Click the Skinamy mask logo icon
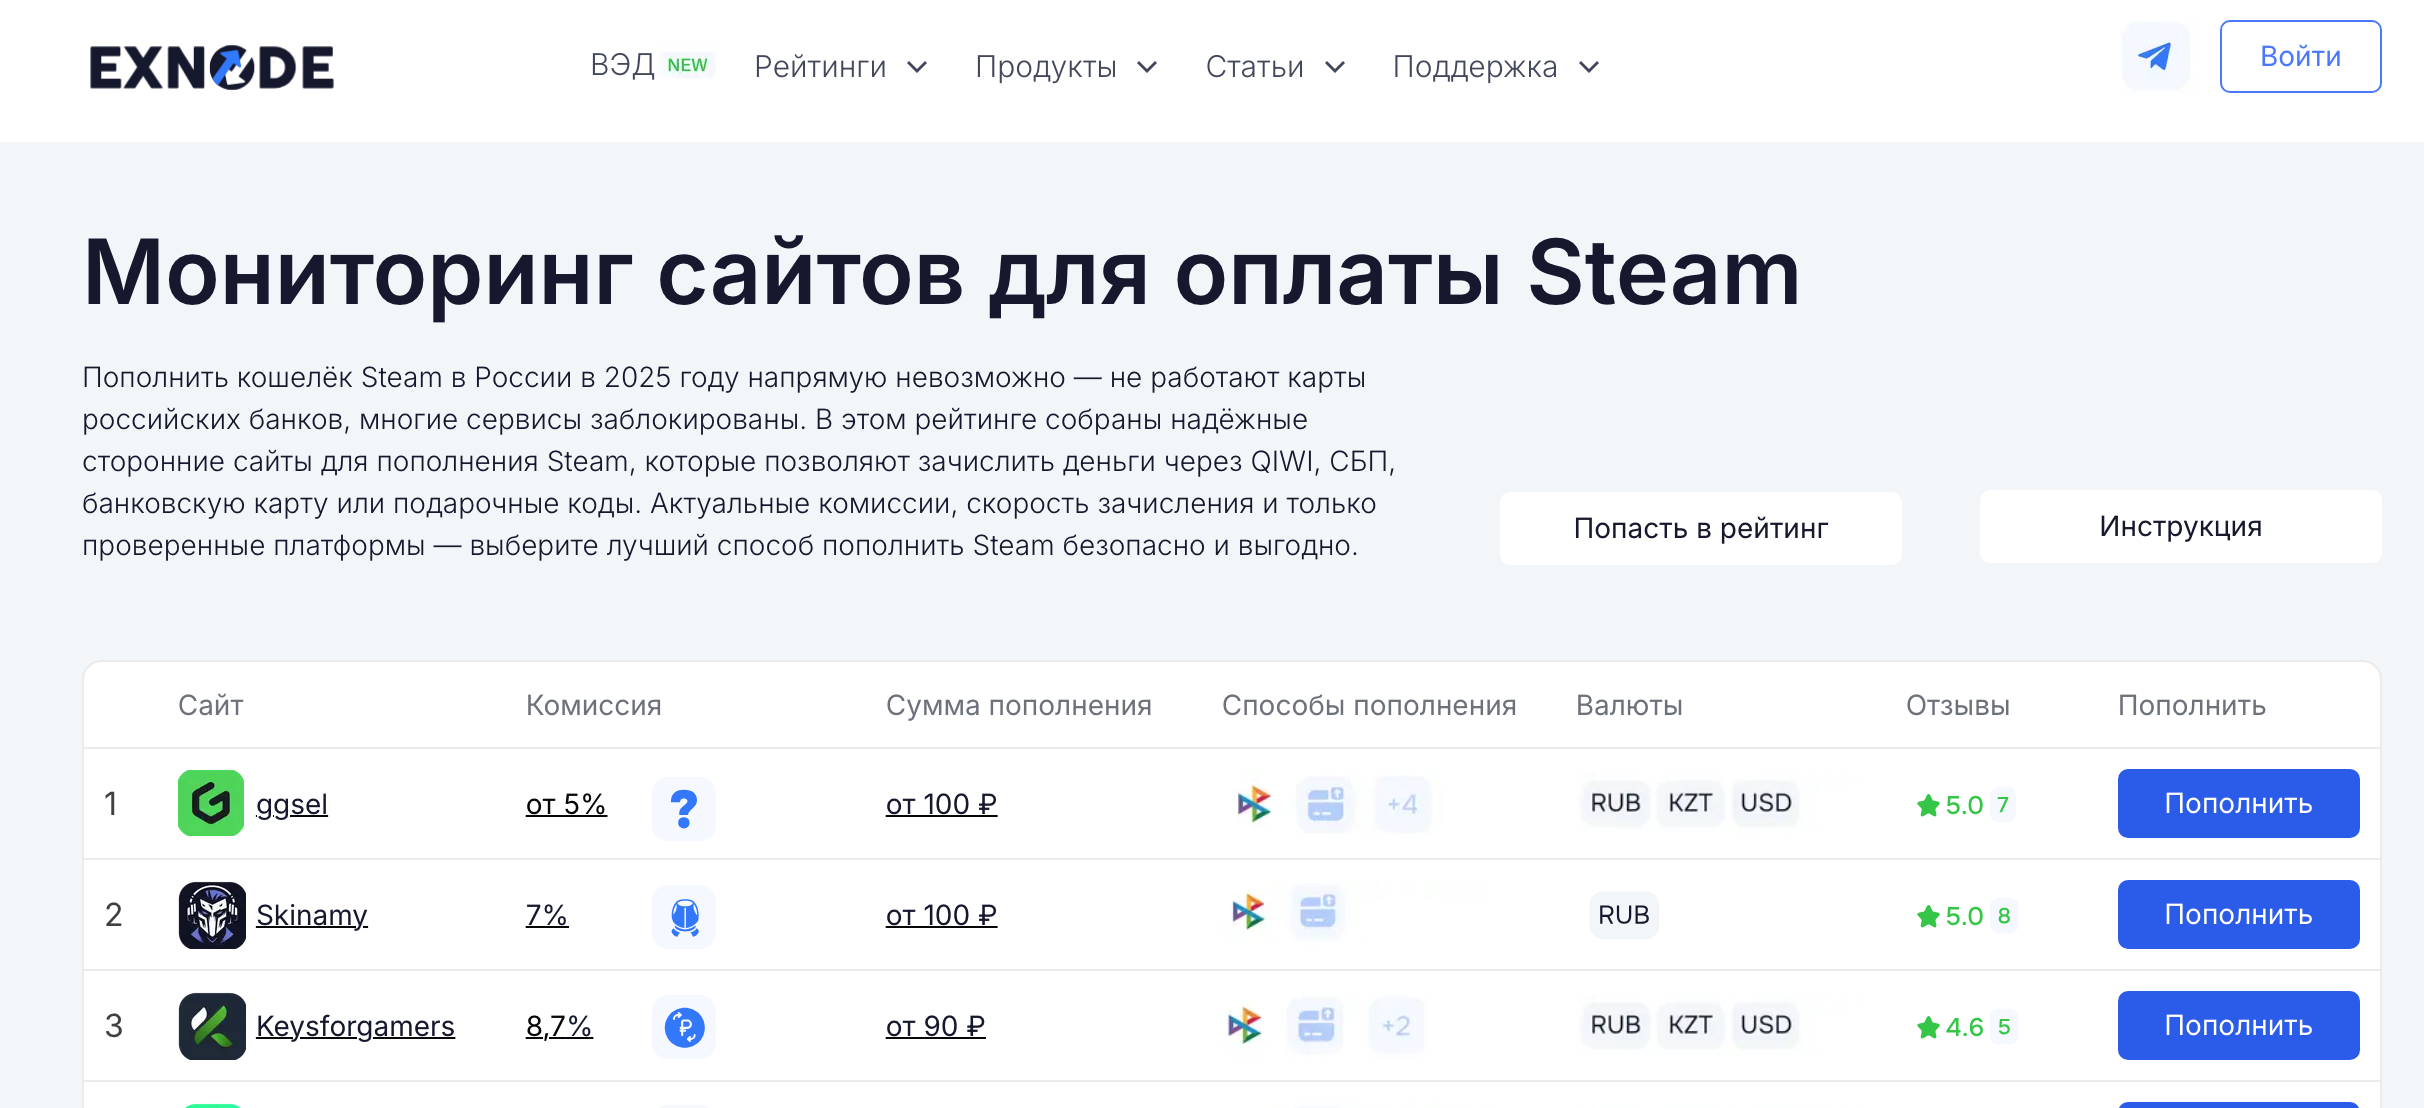This screenshot has width=2424, height=1108. (212, 914)
